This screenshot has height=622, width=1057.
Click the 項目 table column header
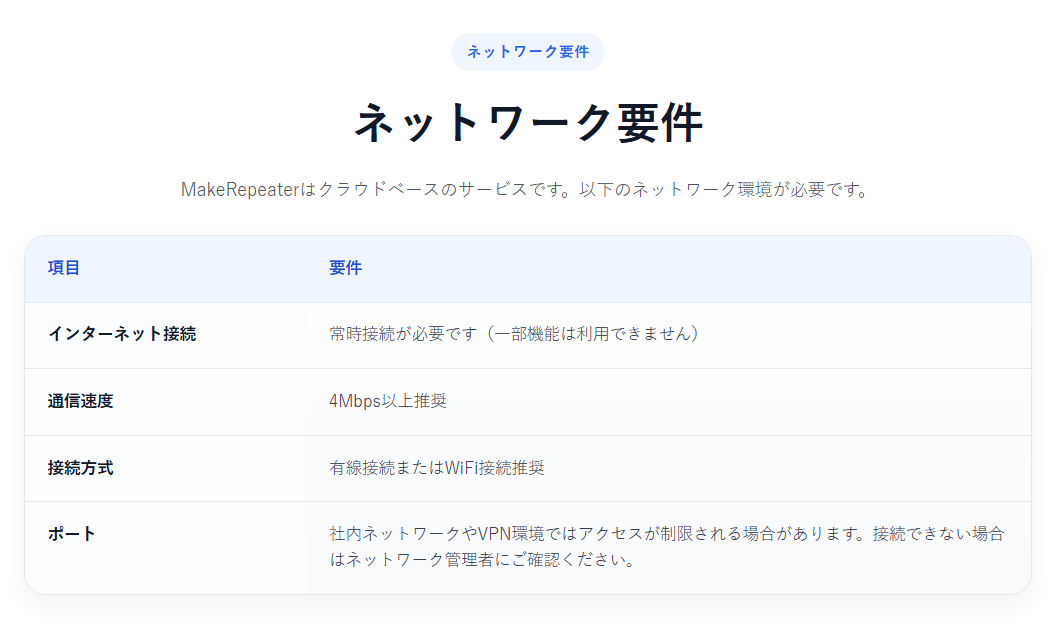pyautogui.click(x=60, y=268)
